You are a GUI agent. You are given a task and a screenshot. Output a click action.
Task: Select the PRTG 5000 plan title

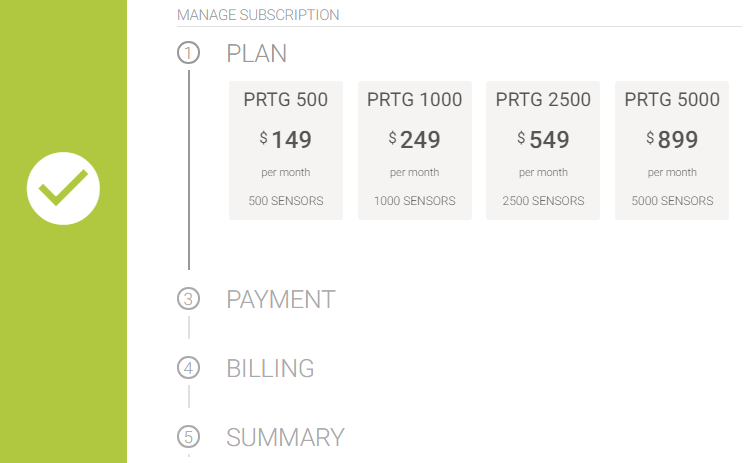pos(672,100)
